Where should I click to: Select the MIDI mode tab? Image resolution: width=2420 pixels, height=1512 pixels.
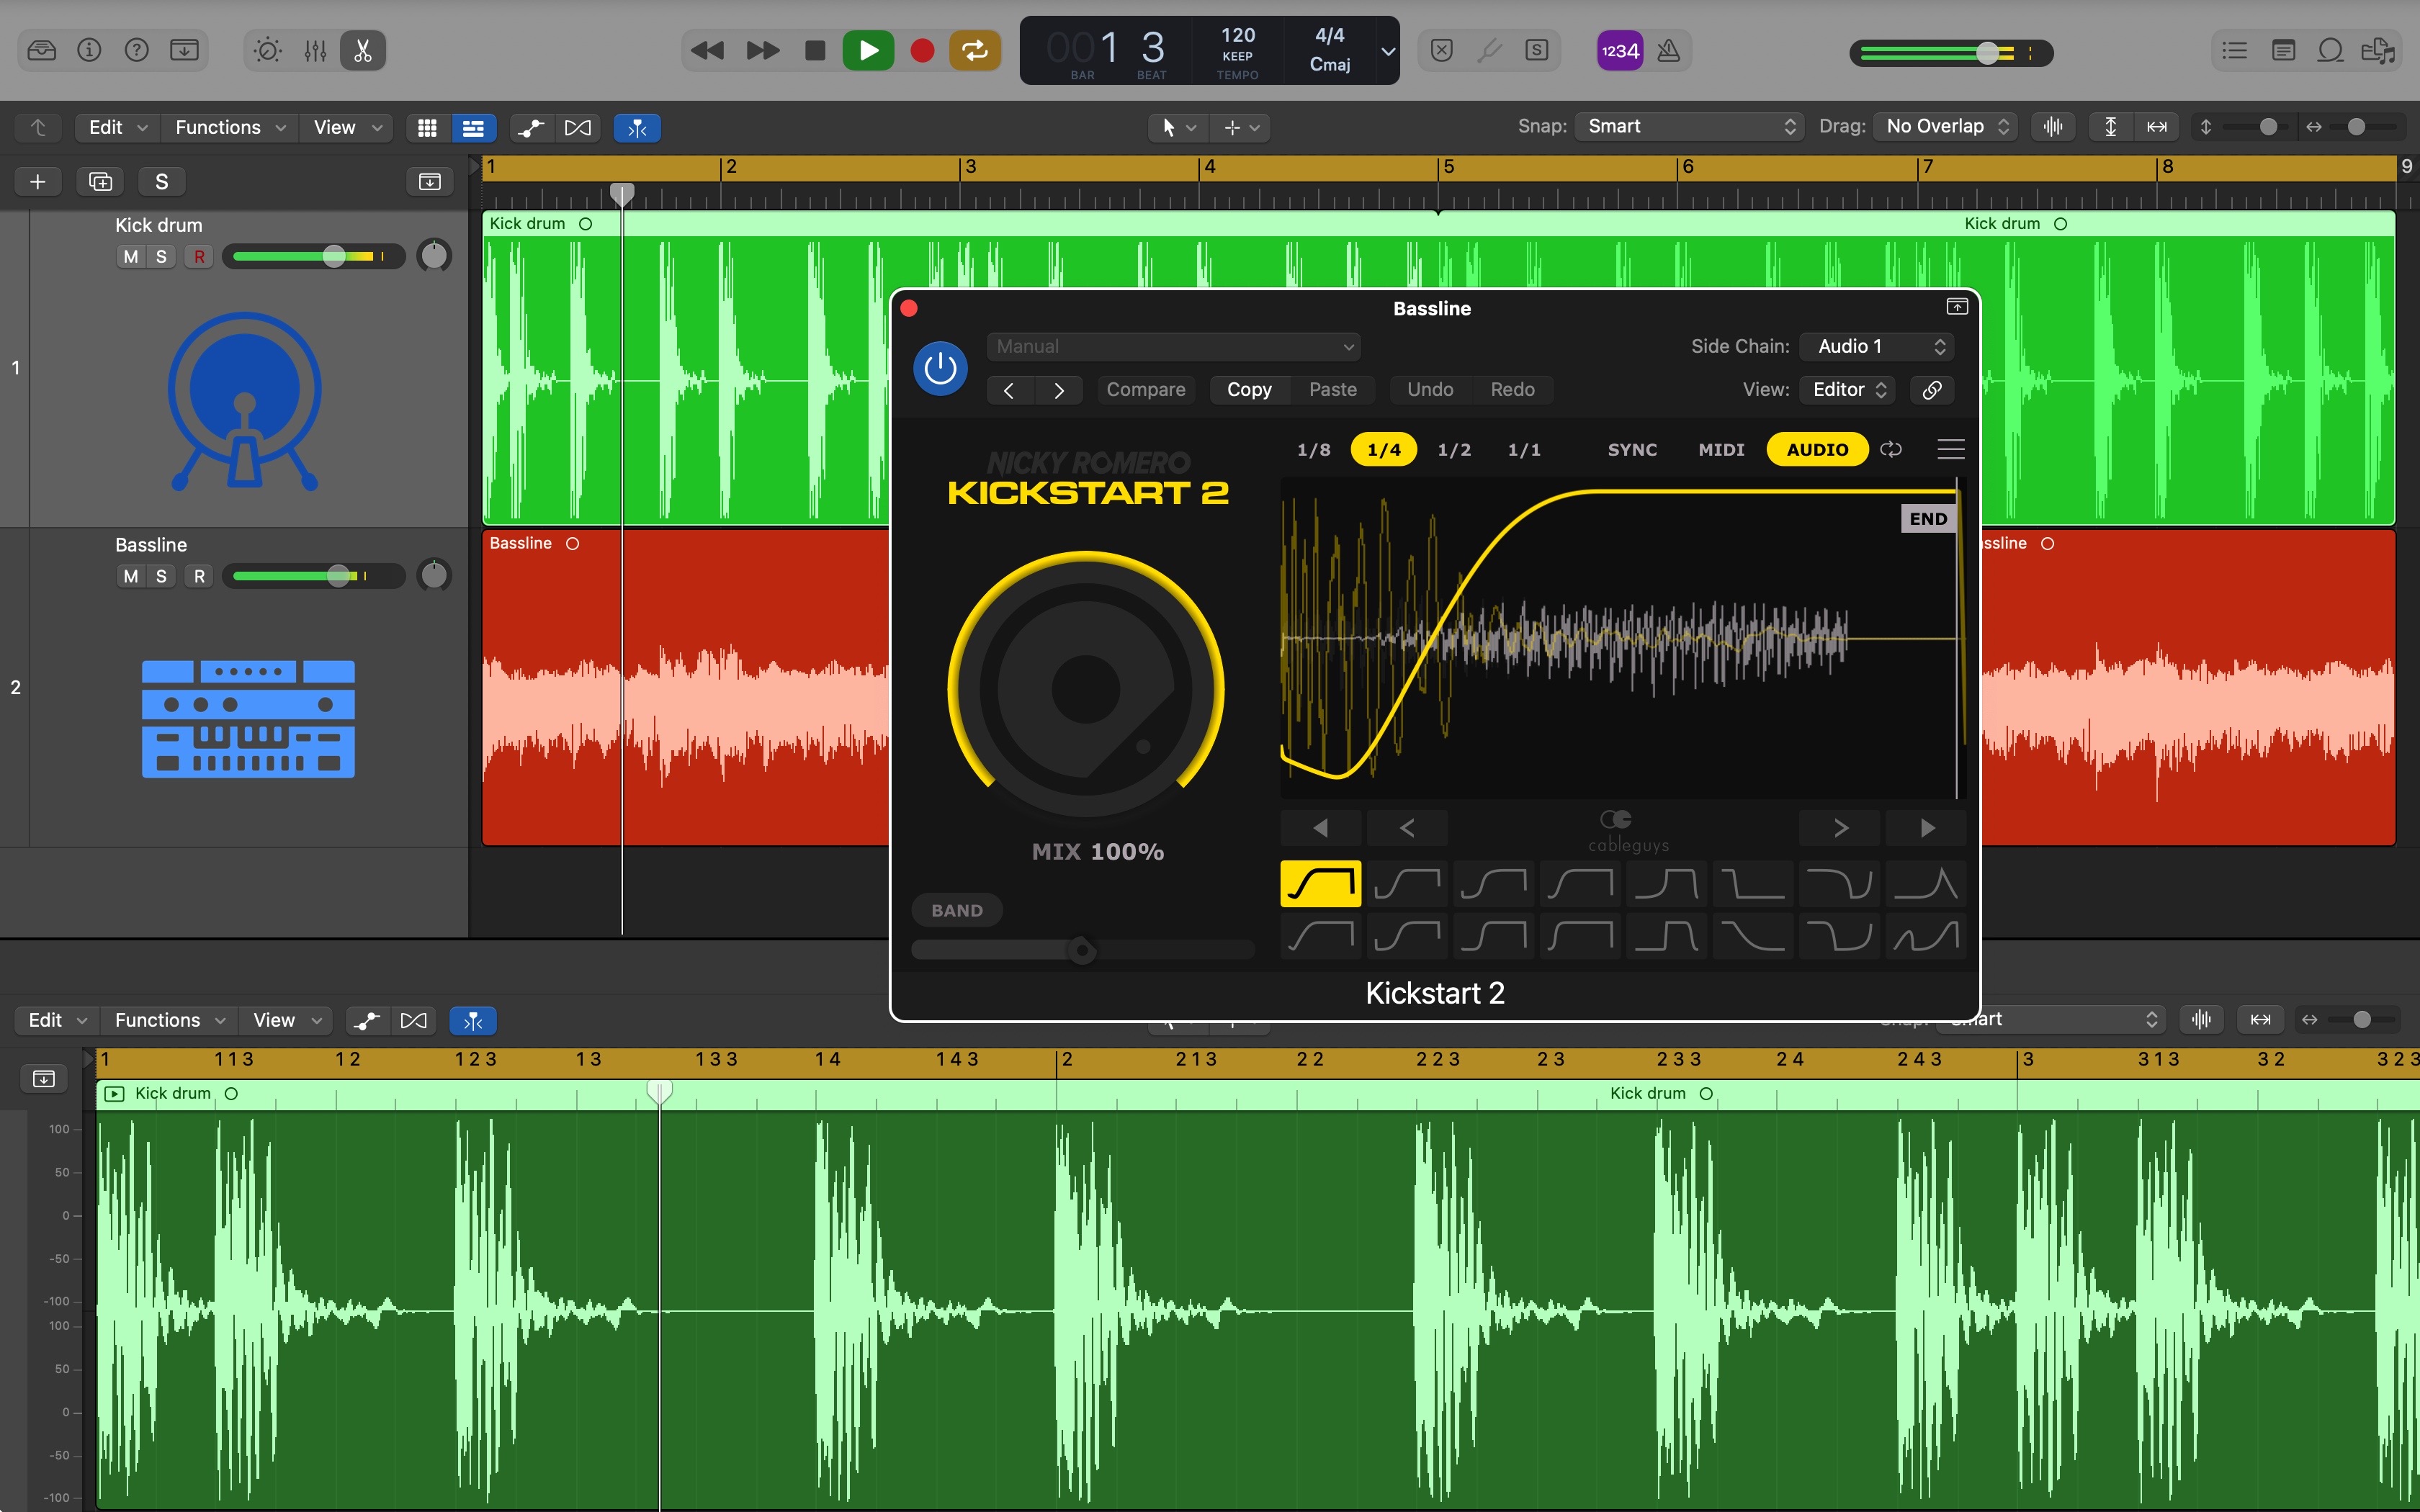click(x=1721, y=449)
